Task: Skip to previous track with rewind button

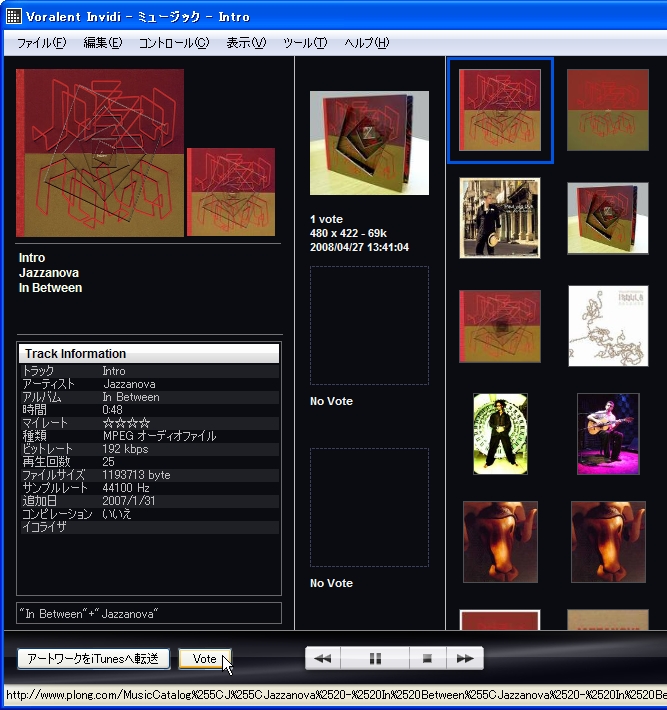Action: point(323,658)
